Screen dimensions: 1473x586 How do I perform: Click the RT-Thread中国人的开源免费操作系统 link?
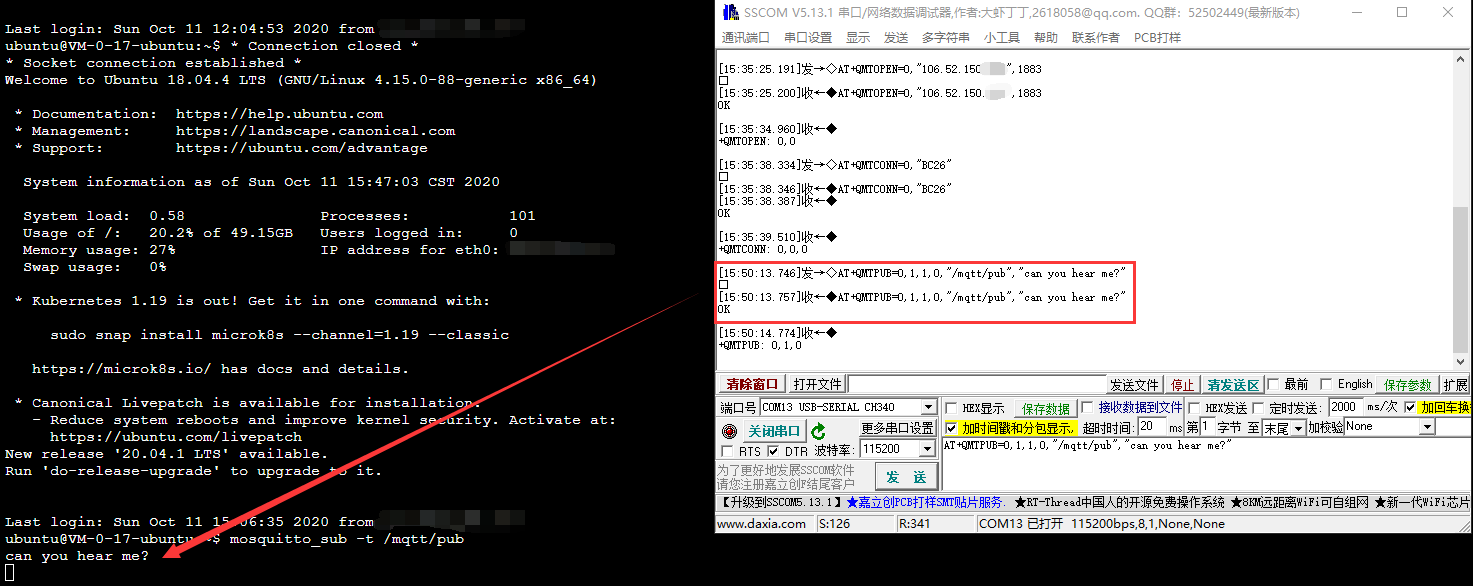tap(1120, 502)
